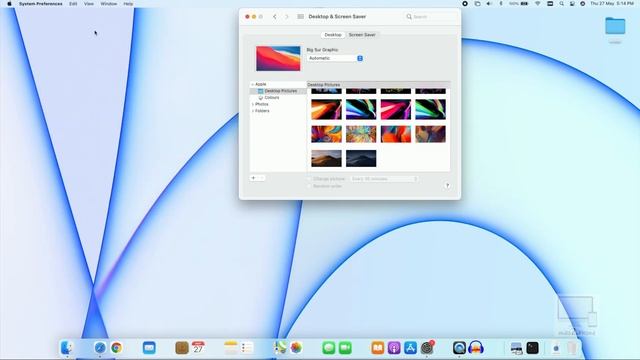640x360 pixels.
Task: Open the Calendar app showing 27
Action: point(198,348)
